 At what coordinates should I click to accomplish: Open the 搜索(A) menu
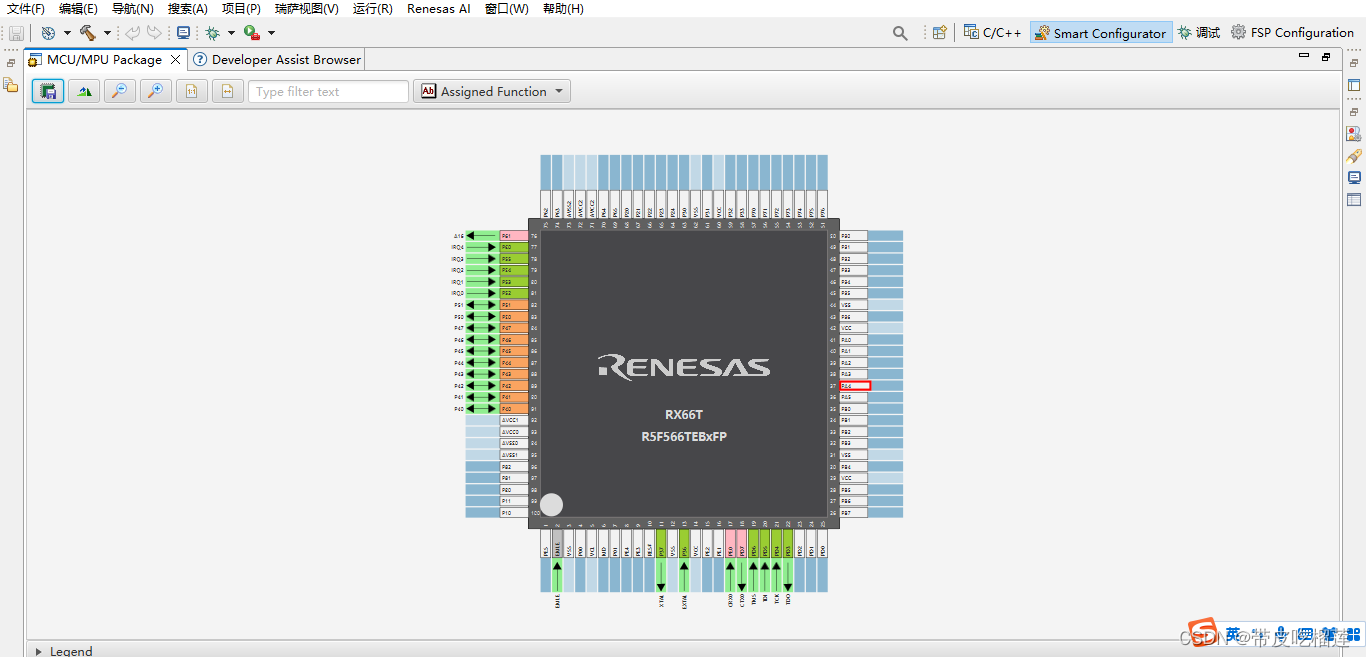point(188,8)
